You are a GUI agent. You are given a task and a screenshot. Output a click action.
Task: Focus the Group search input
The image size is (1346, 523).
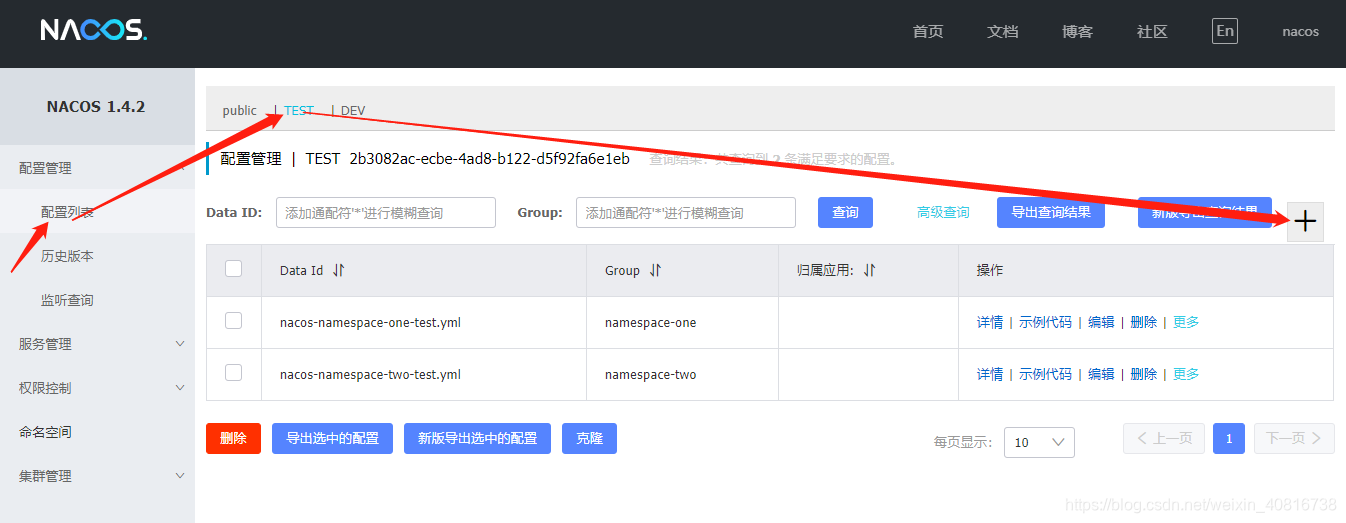686,212
